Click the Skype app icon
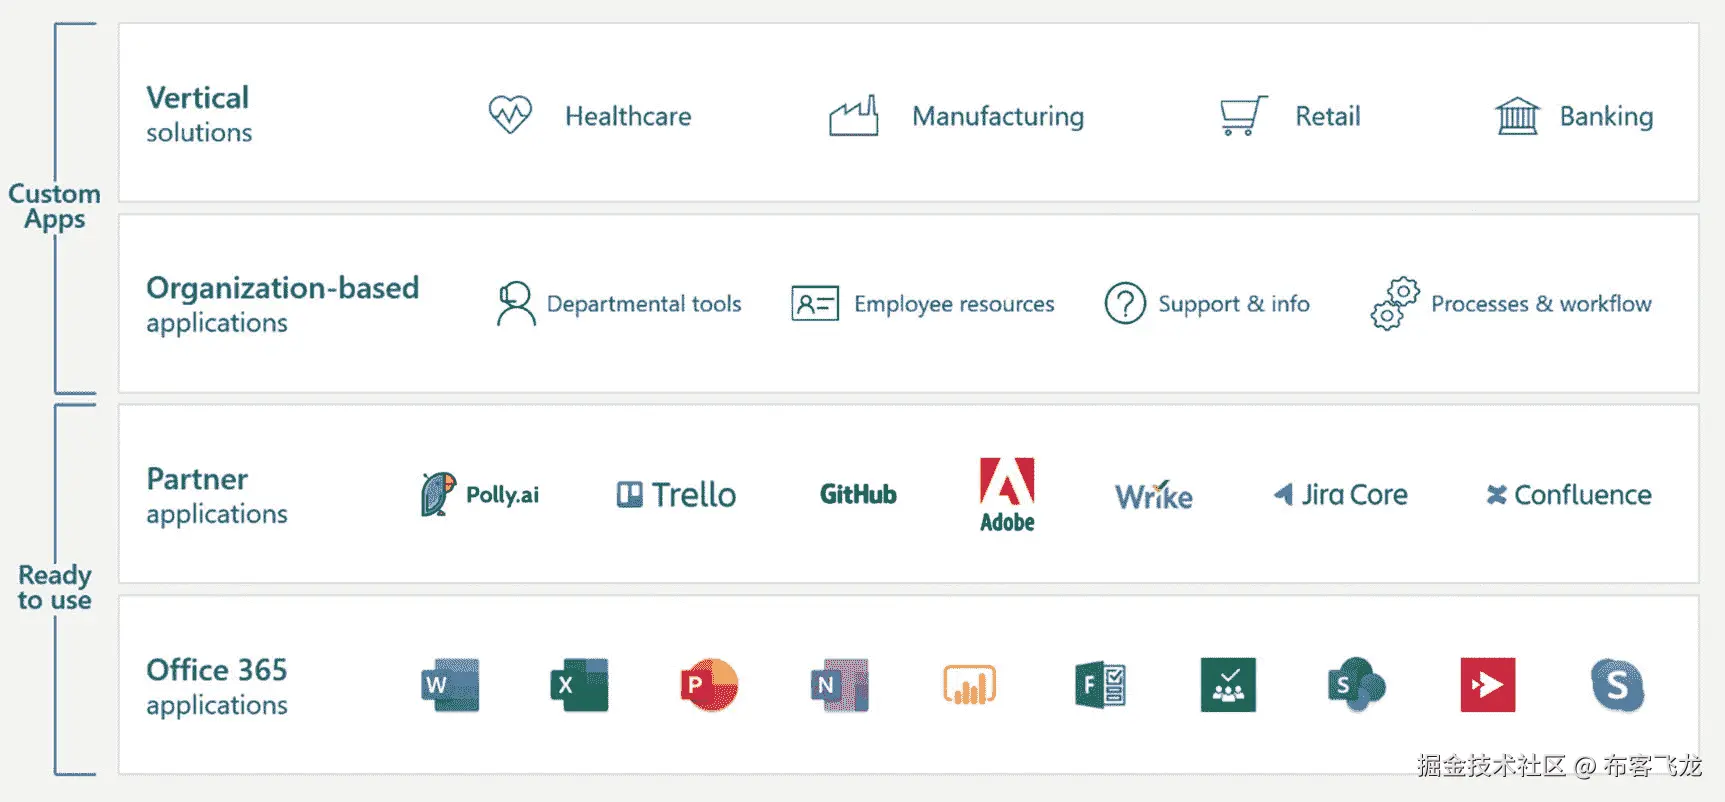Image resolution: width=1725 pixels, height=802 pixels. pyautogui.click(x=1617, y=685)
